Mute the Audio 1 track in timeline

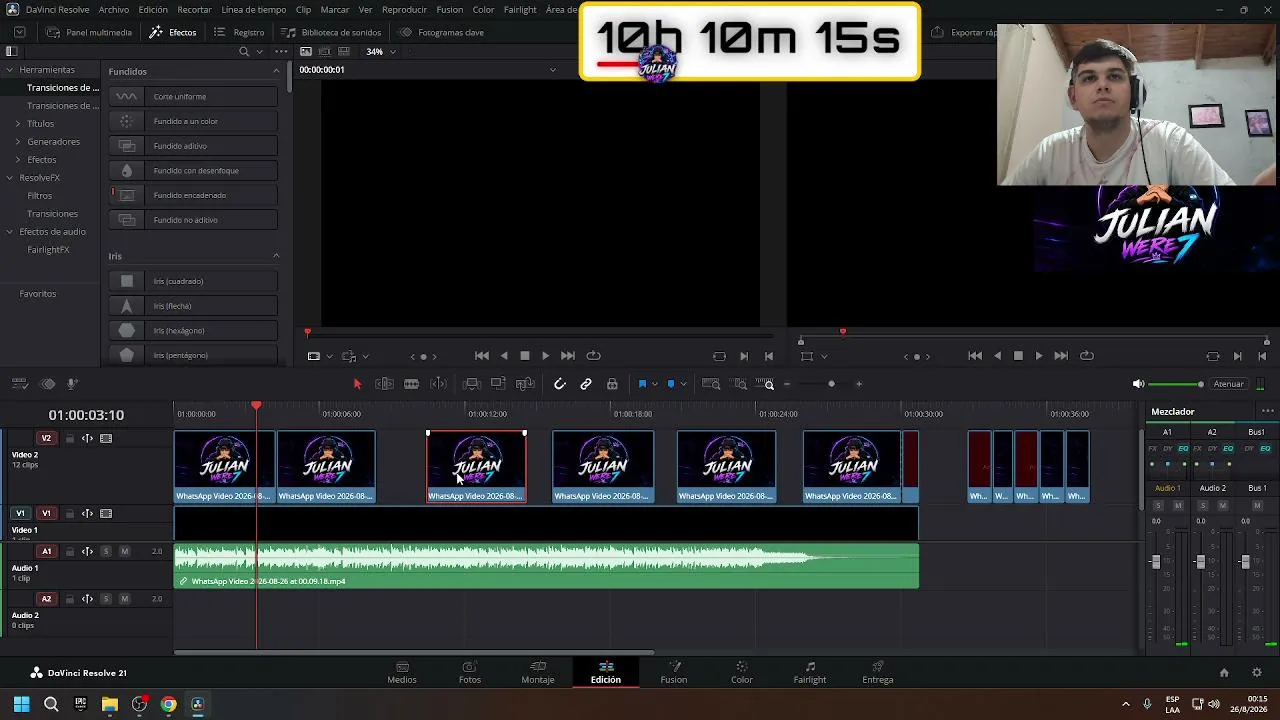point(124,551)
